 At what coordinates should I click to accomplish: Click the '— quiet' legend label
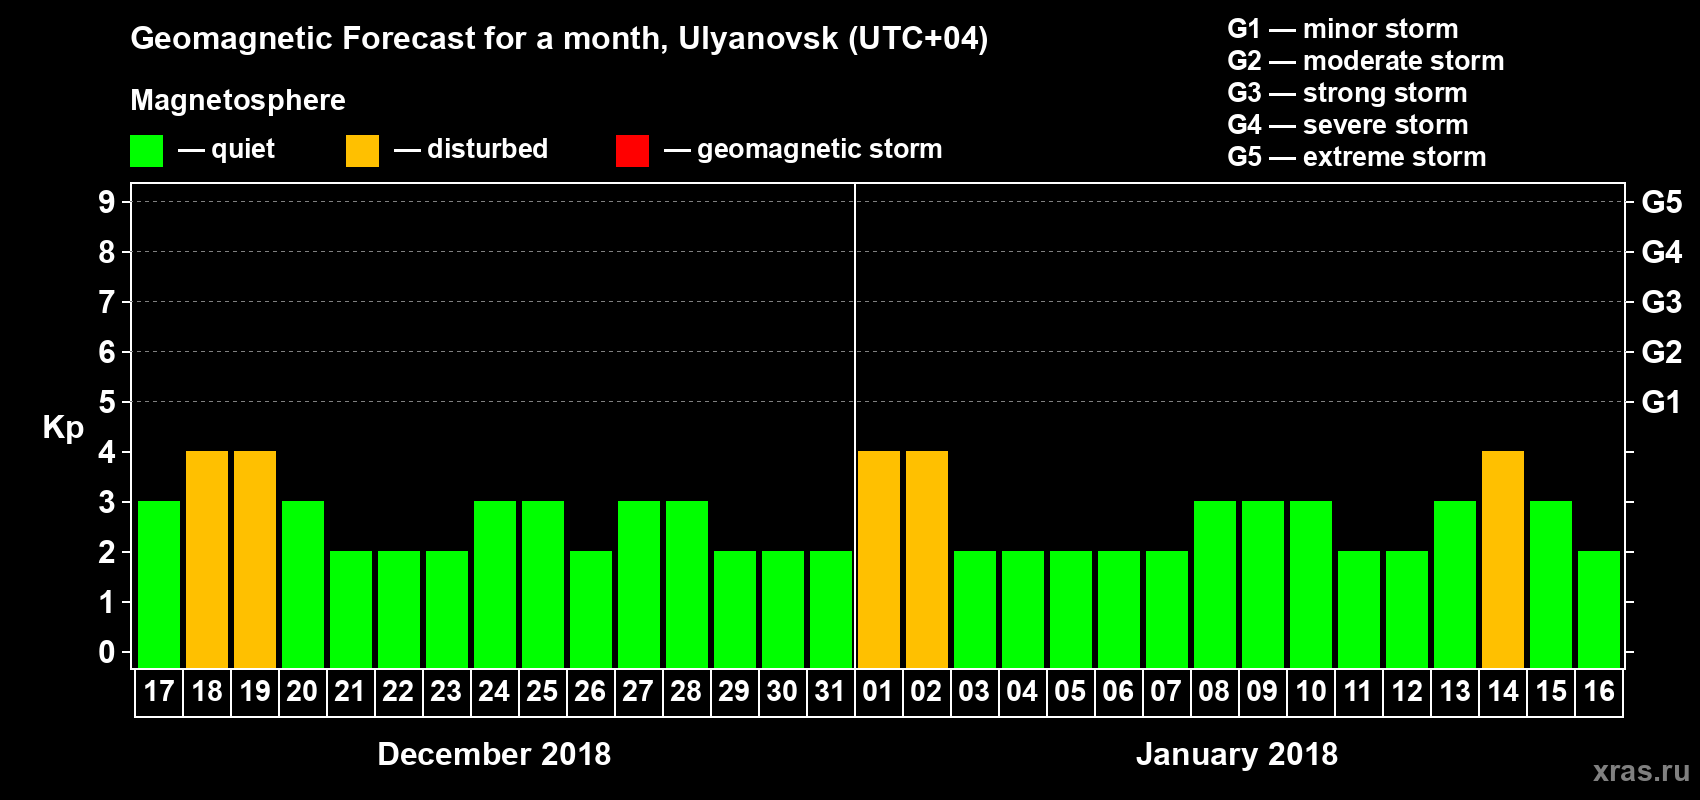click(226, 150)
